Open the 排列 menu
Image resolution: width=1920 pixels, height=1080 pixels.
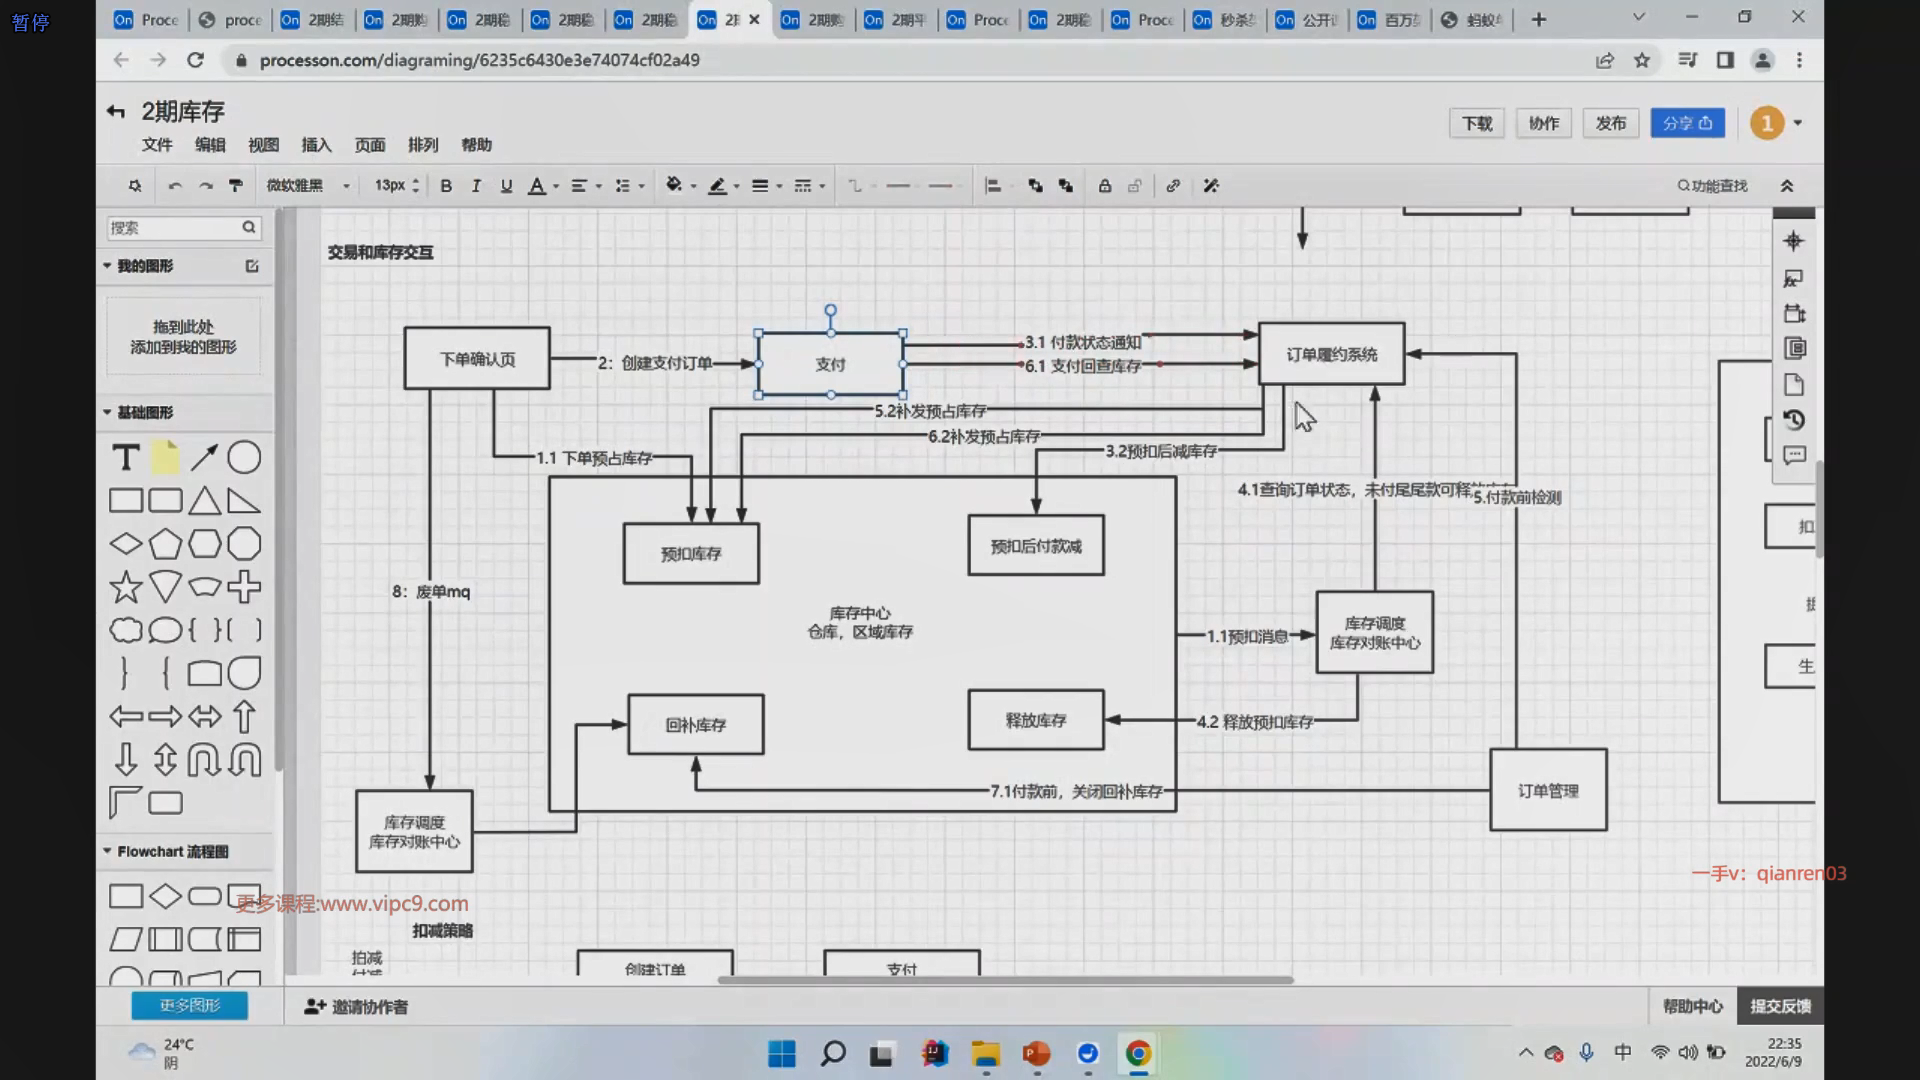pyautogui.click(x=423, y=145)
